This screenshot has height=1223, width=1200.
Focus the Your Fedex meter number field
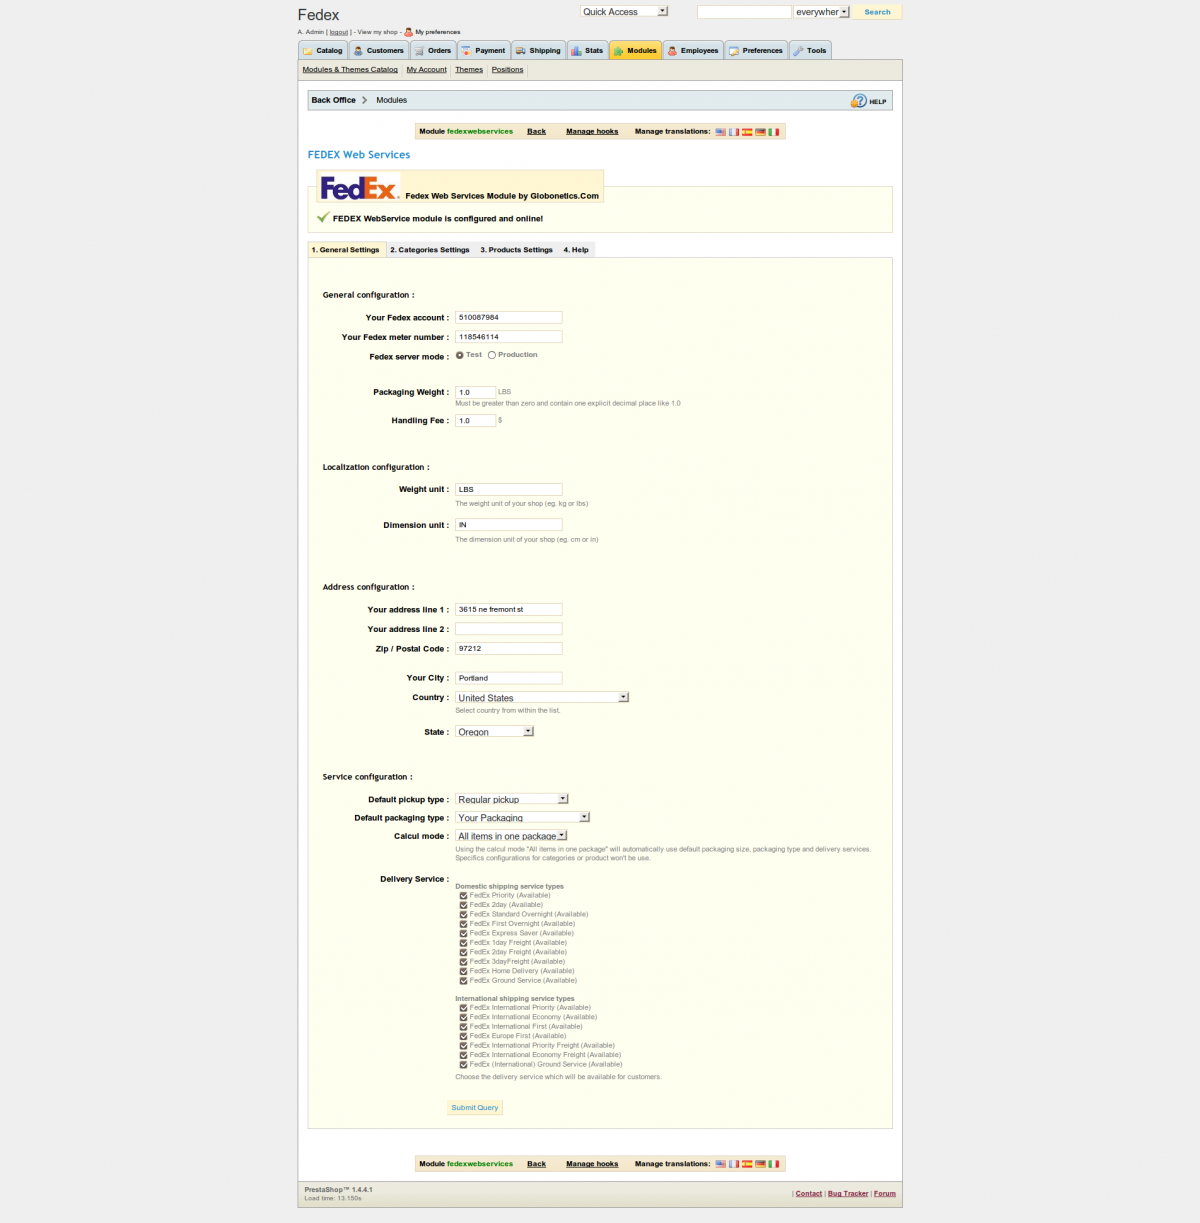coord(509,337)
